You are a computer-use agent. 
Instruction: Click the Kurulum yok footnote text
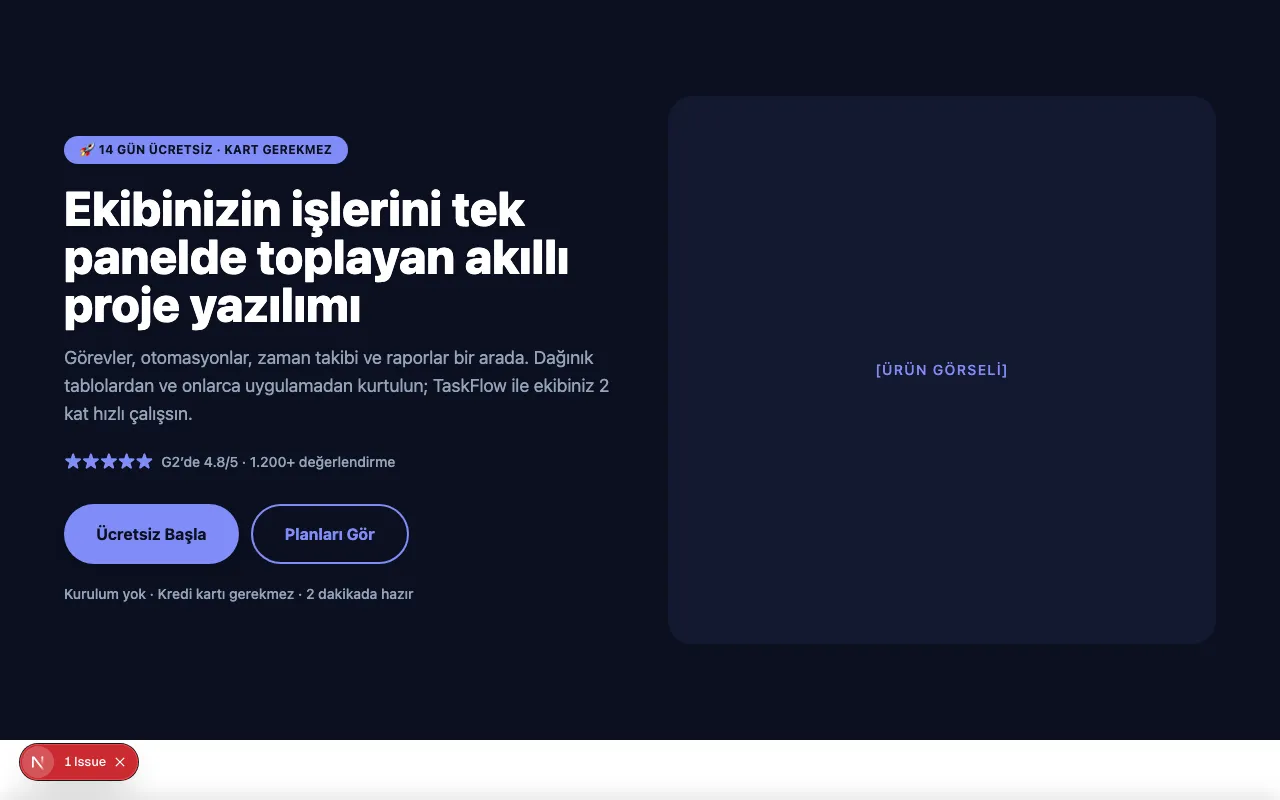(x=239, y=594)
